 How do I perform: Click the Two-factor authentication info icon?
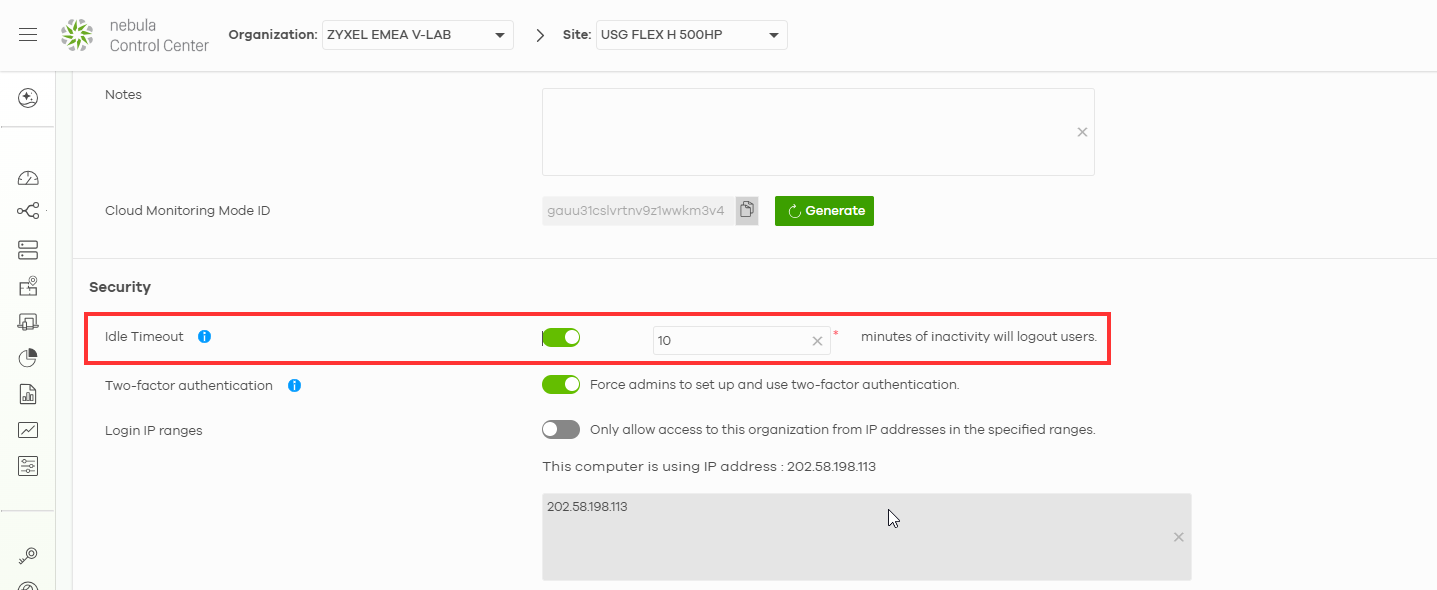coord(294,385)
